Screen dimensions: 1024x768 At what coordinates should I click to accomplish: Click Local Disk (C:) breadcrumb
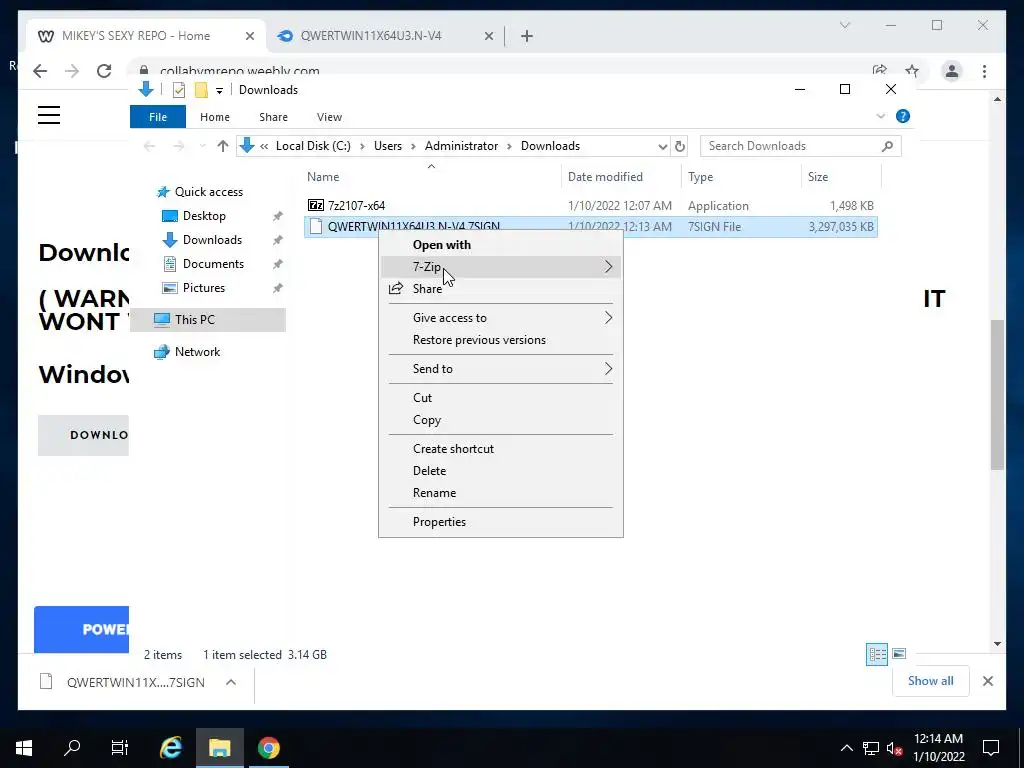click(313, 146)
